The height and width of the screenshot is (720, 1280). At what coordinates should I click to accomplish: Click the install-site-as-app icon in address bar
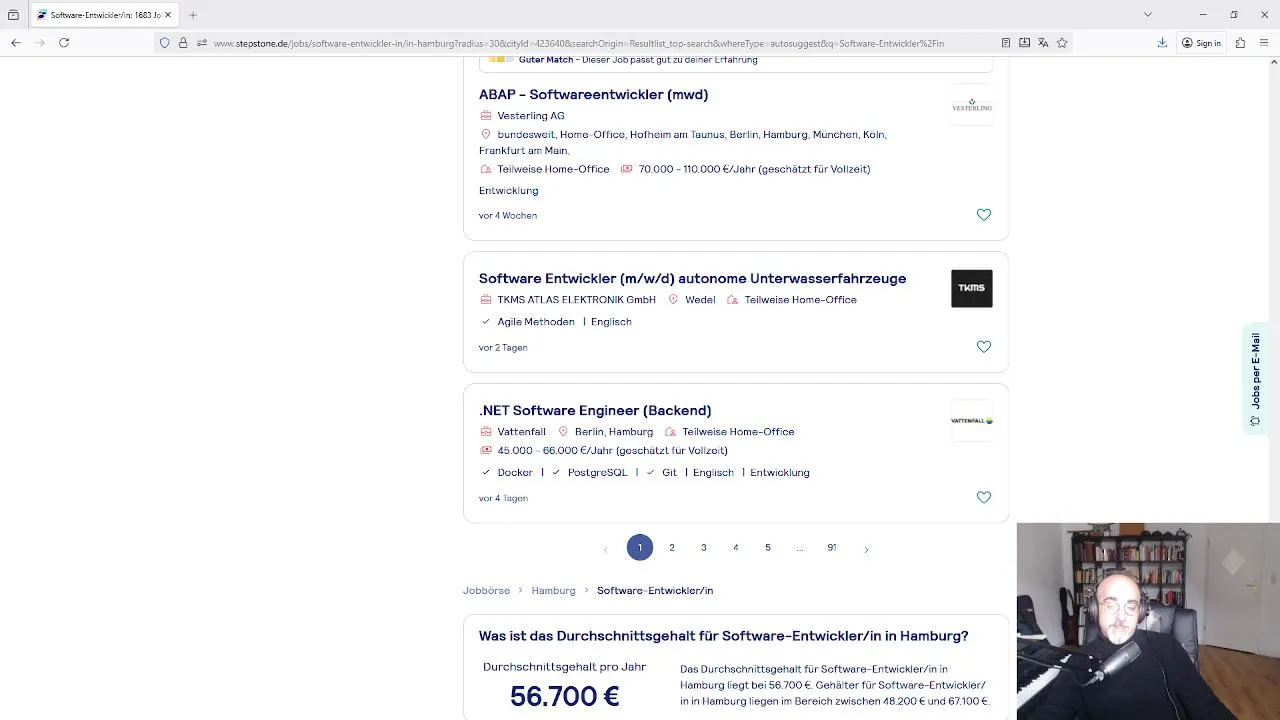1025,43
